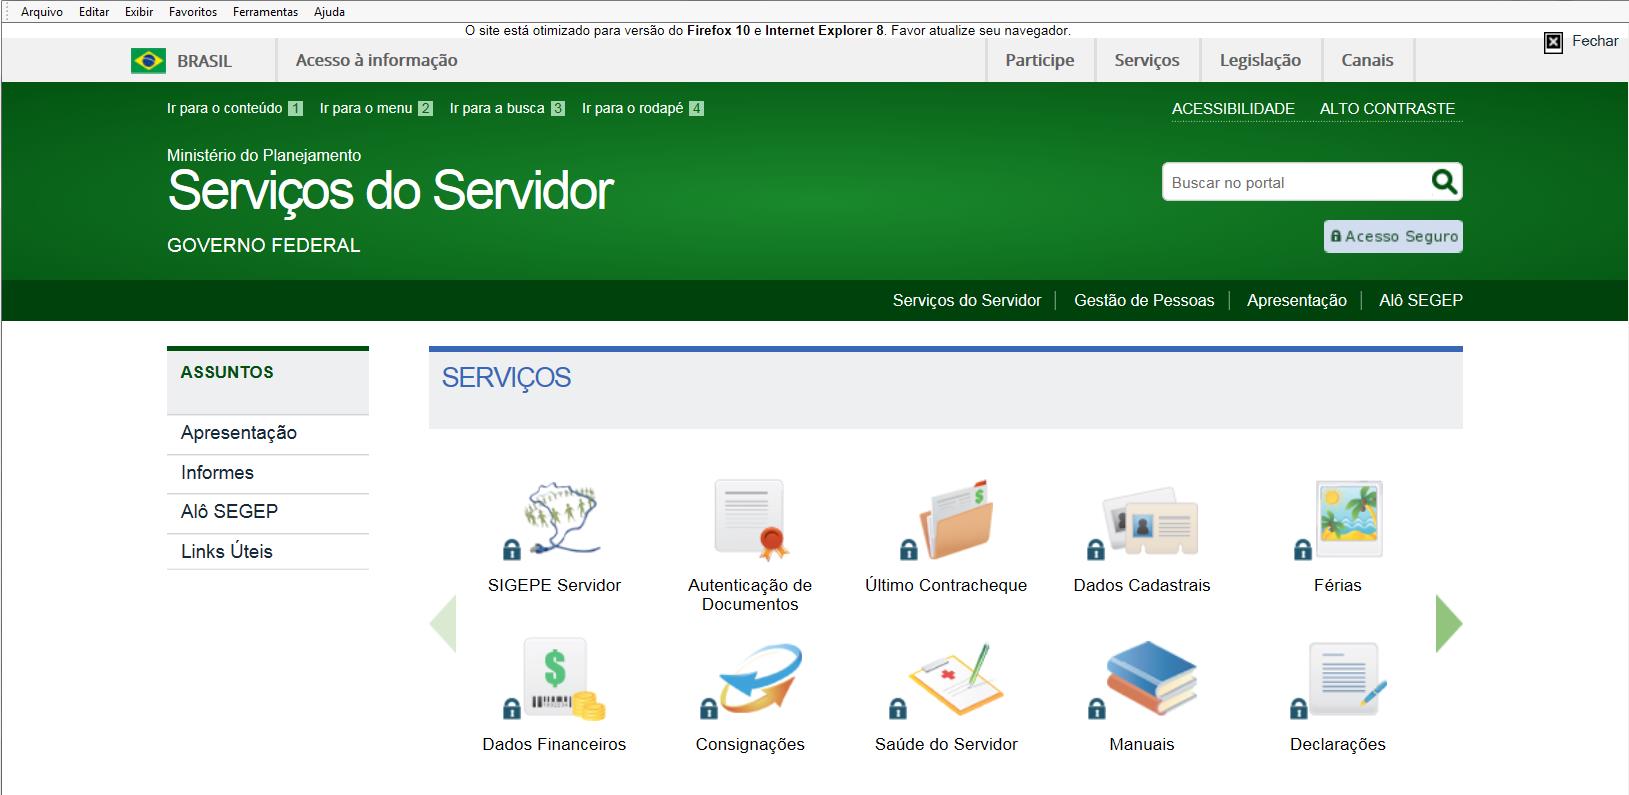Open the Serviços top bar tab
The width and height of the screenshot is (1629, 795).
[1147, 60]
